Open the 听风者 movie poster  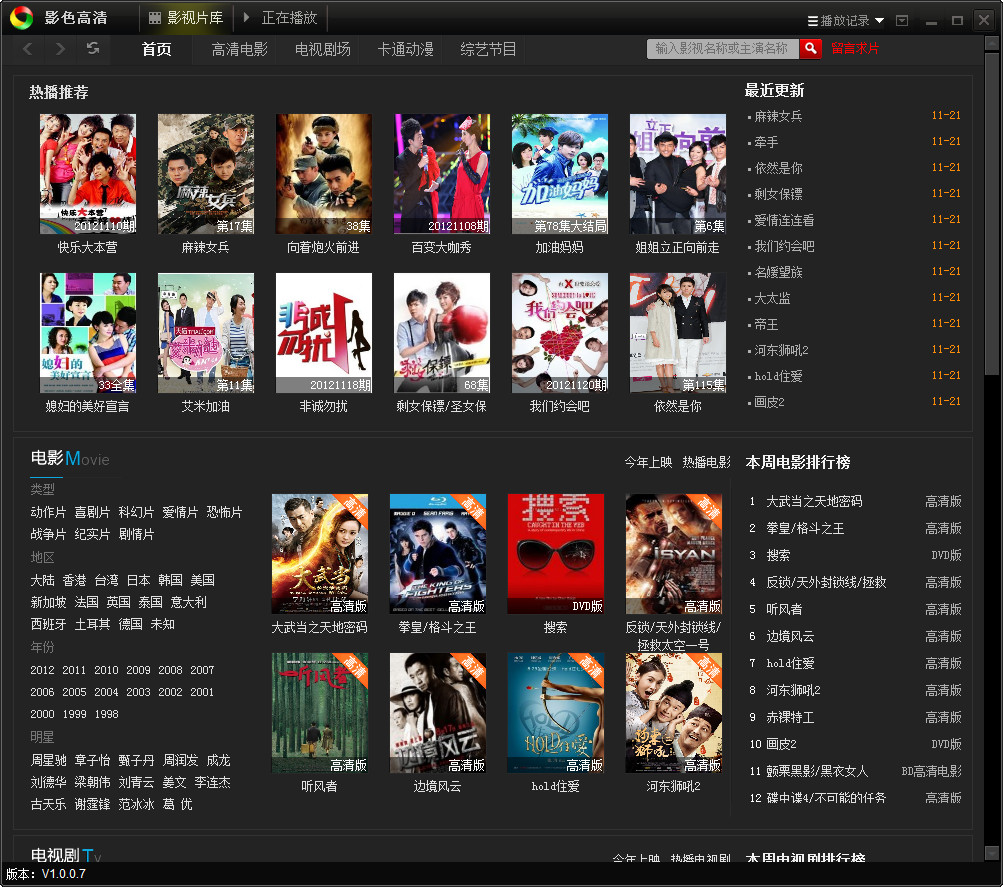319,713
